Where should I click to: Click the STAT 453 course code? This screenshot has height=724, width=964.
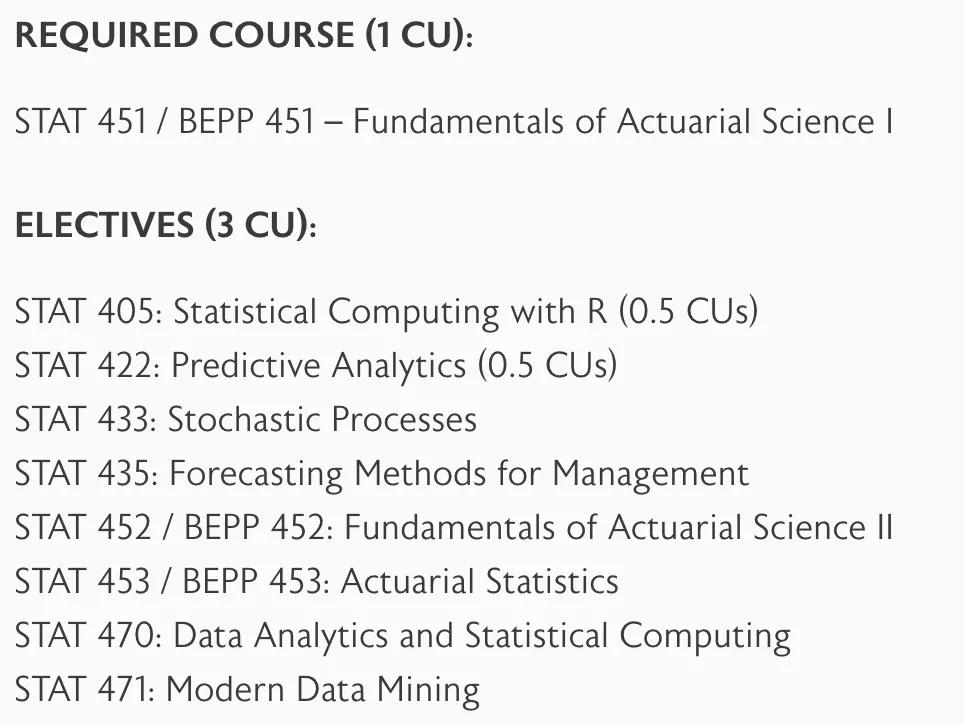click(80, 581)
